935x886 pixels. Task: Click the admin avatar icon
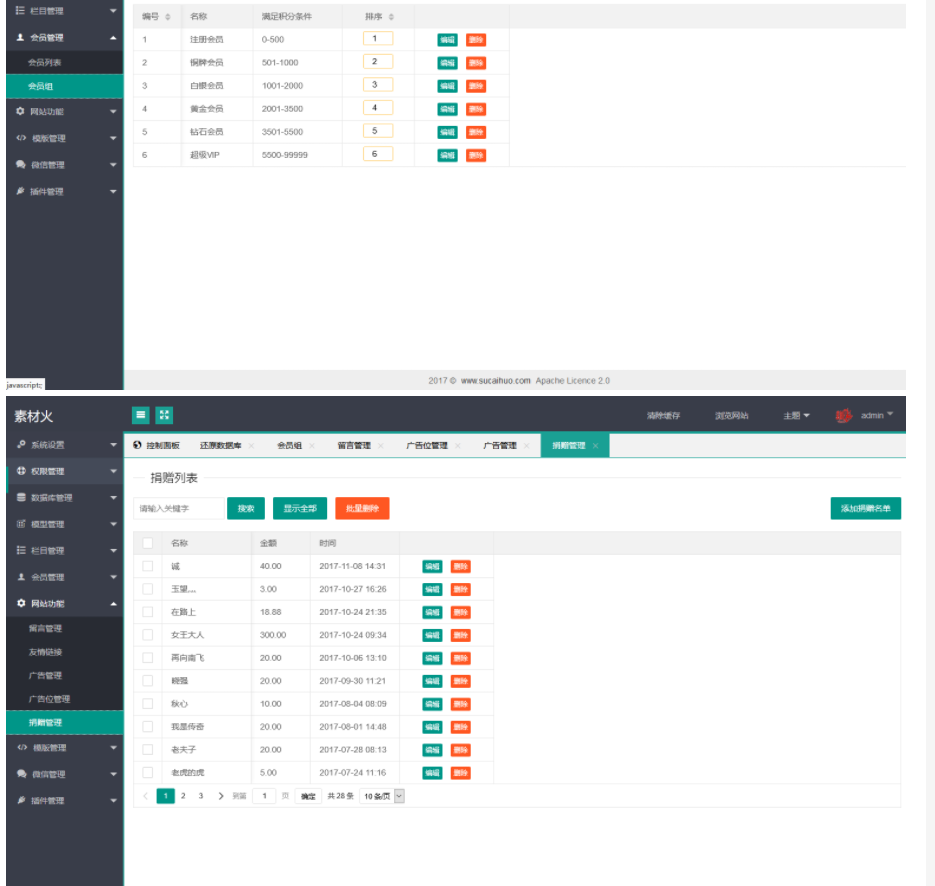click(x=844, y=416)
